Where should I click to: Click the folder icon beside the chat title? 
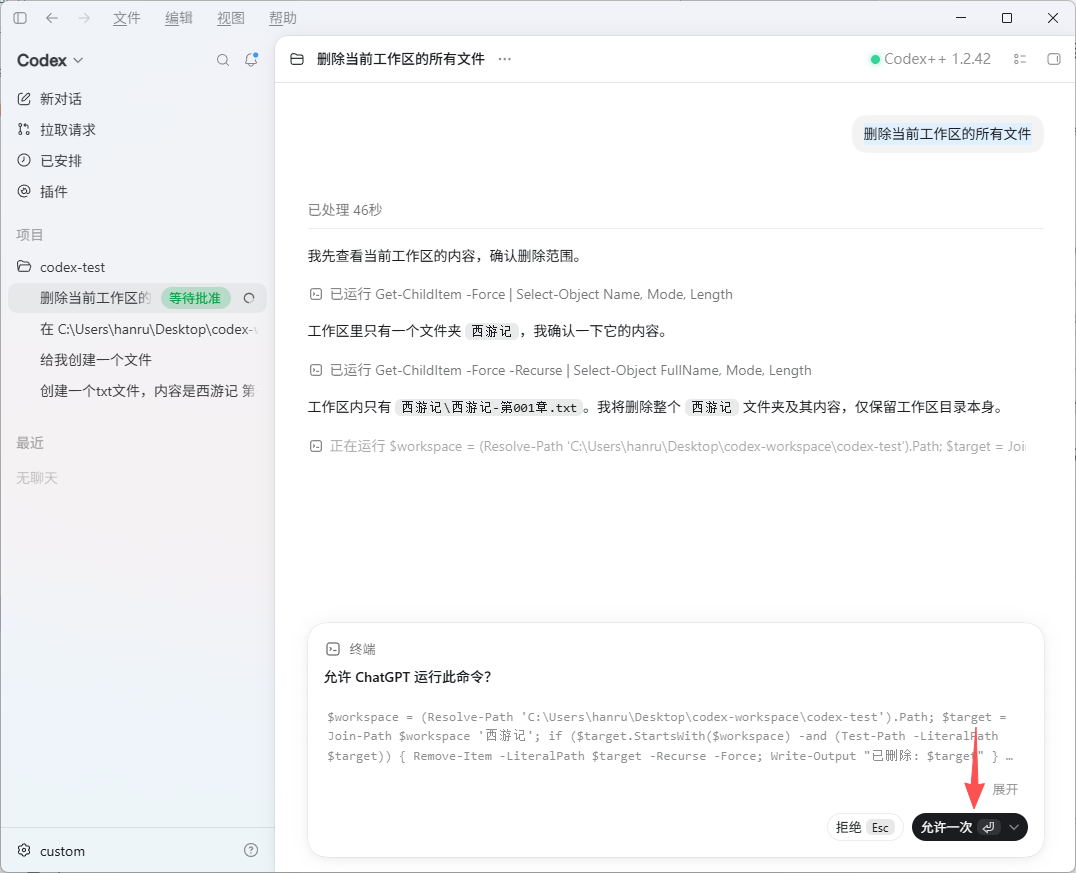pyautogui.click(x=297, y=59)
